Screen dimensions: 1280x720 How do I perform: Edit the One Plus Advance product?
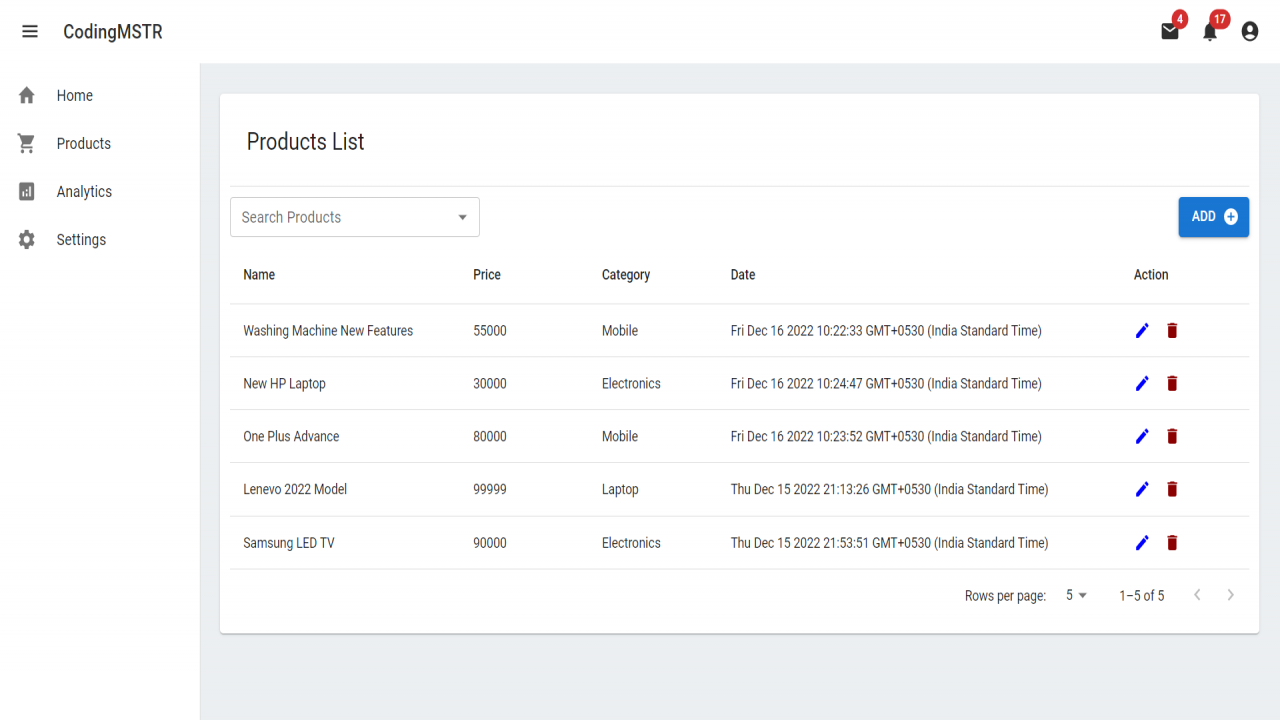[1142, 436]
